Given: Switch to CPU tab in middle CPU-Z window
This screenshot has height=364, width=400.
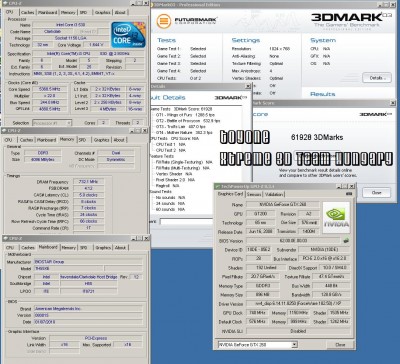Looking at the screenshot, I should coord(9,140).
